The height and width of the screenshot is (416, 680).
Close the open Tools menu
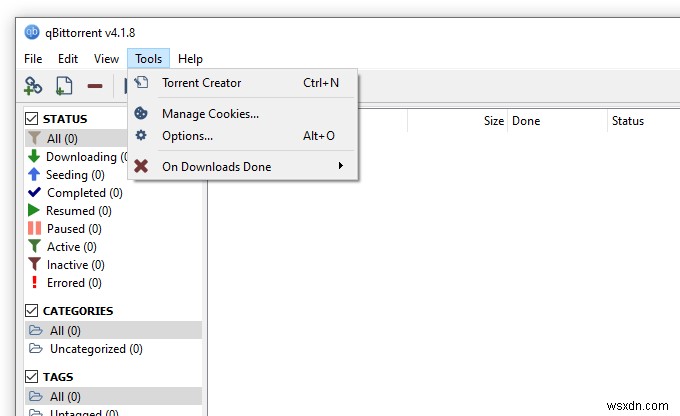[148, 59]
